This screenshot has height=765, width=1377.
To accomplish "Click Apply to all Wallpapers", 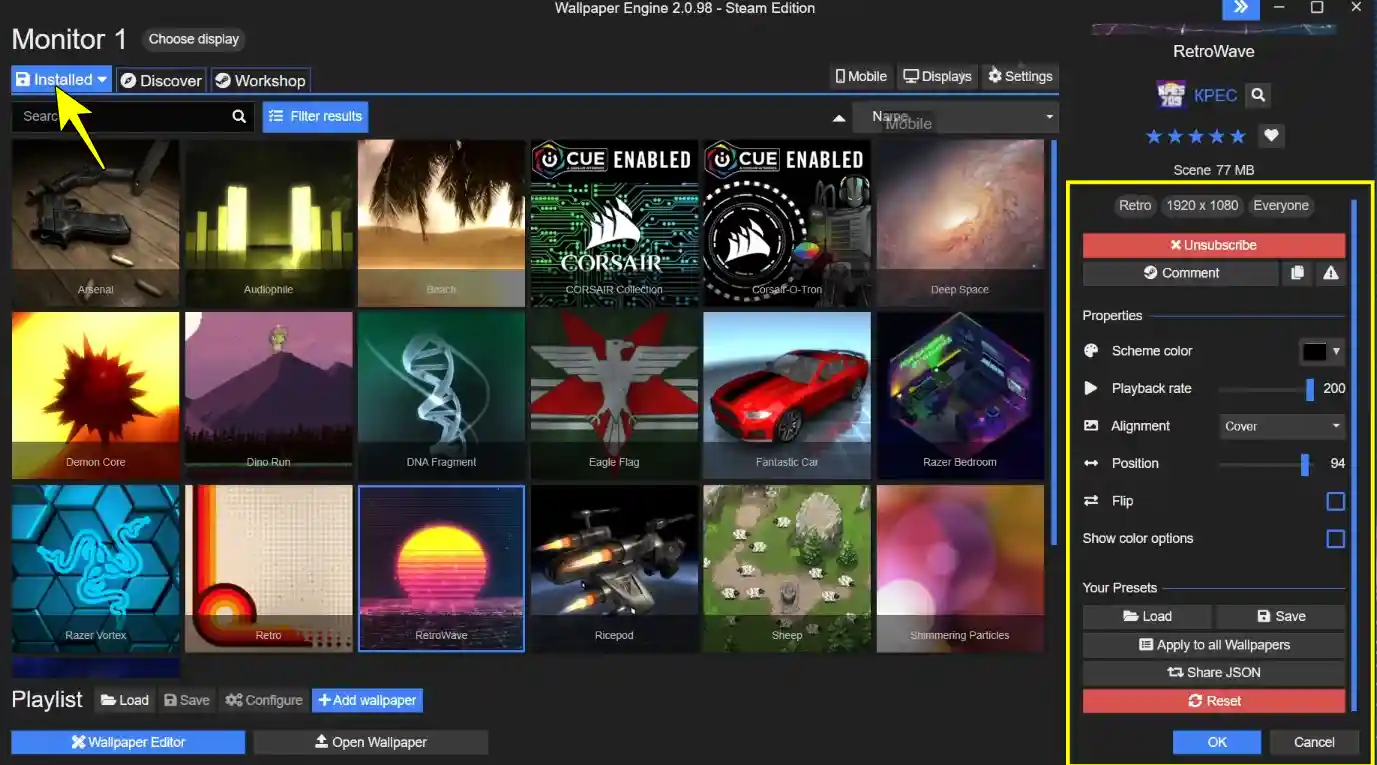I will pyautogui.click(x=1214, y=645).
